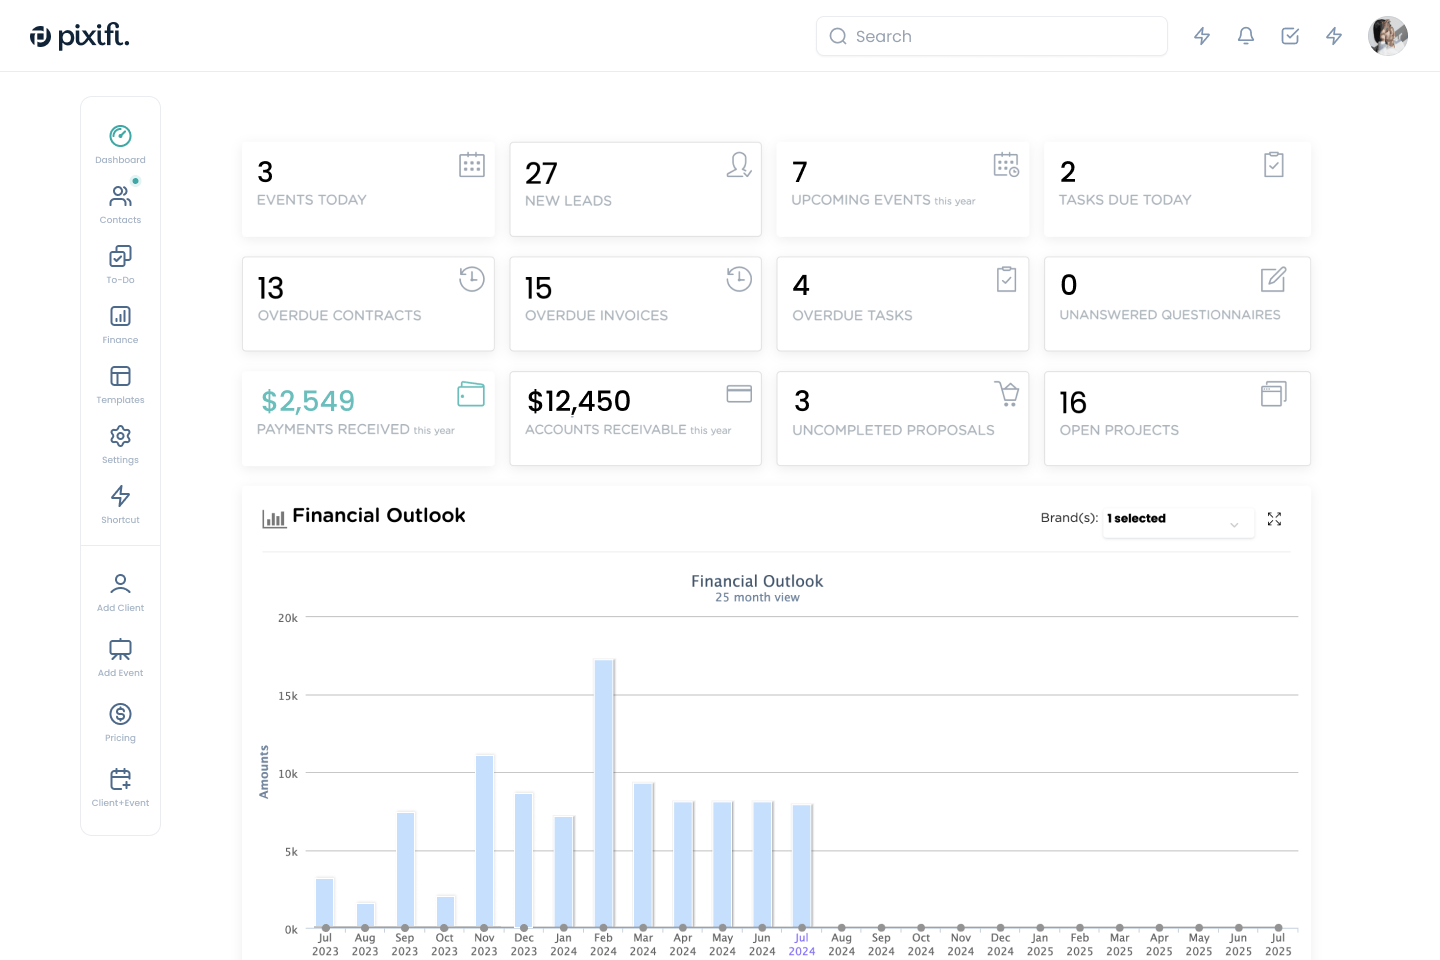The height and width of the screenshot is (960, 1440).
Task: Click the Feb 2024 chart bar
Action: 604,794
